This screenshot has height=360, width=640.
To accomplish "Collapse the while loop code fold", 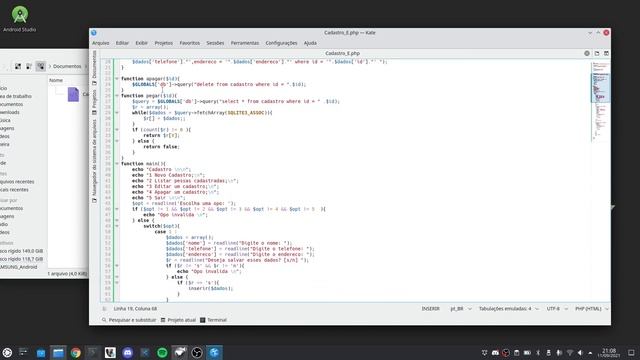I will (x=117, y=112).
